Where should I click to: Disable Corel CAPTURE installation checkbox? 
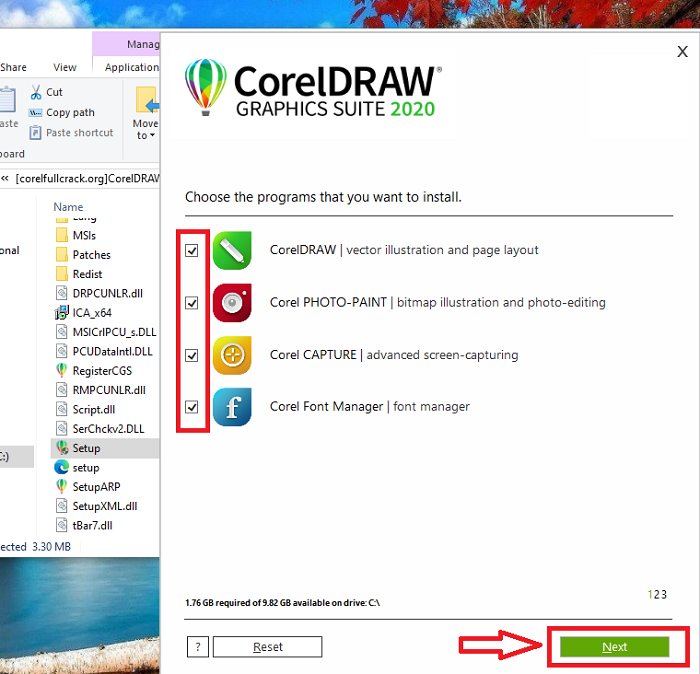point(192,355)
